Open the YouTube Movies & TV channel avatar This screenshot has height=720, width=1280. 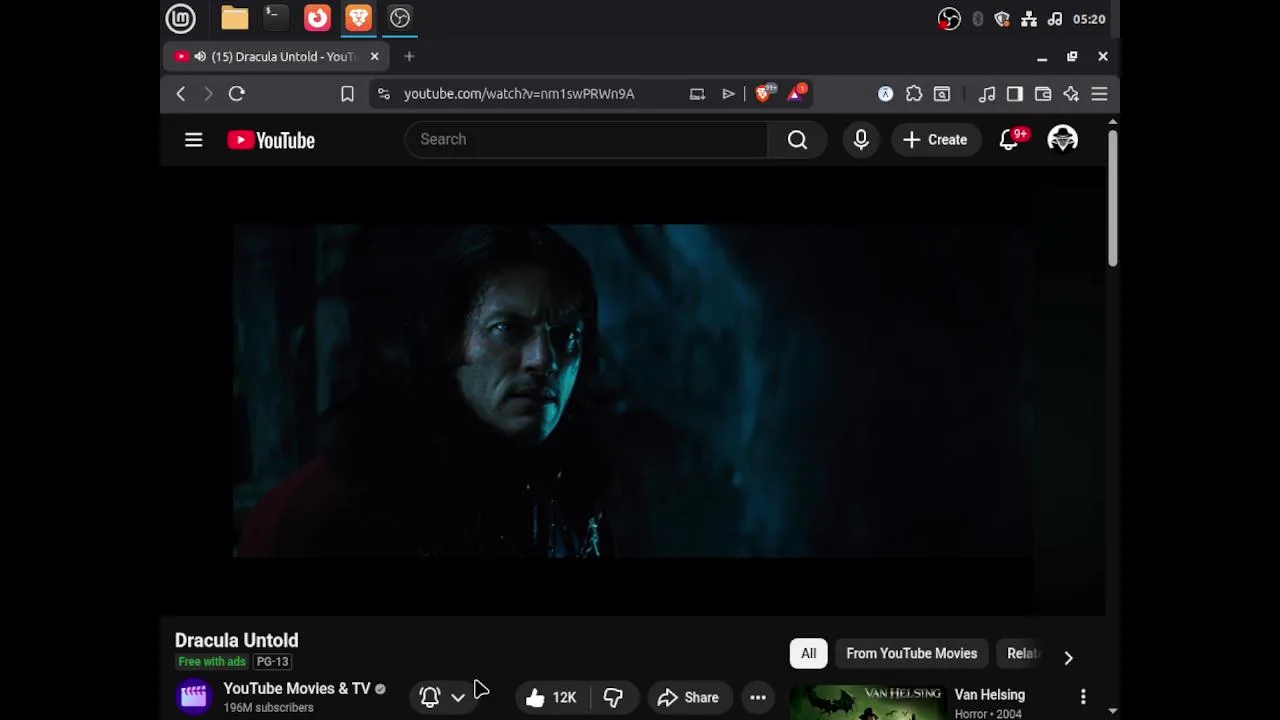(193, 696)
